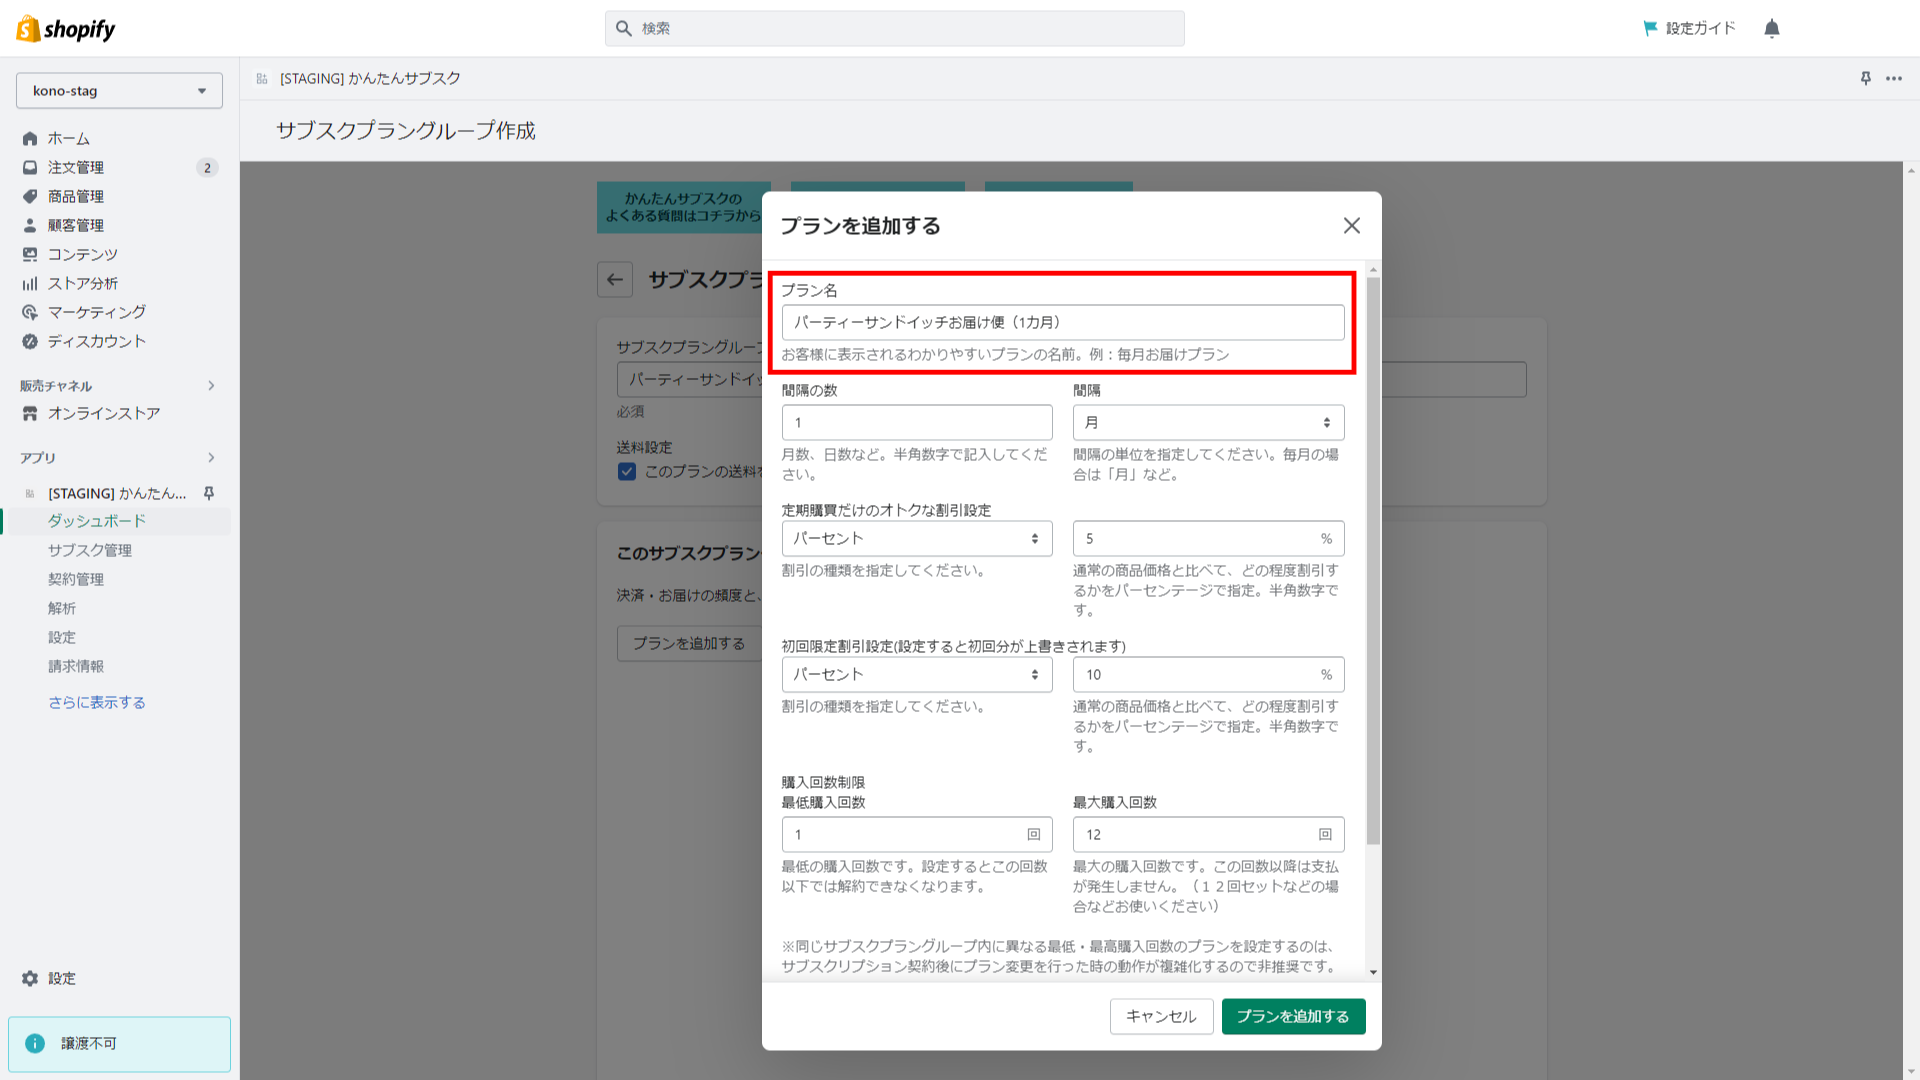1920x1080 pixels.
Task: Click the Shopify logo
Action: pos(66,29)
